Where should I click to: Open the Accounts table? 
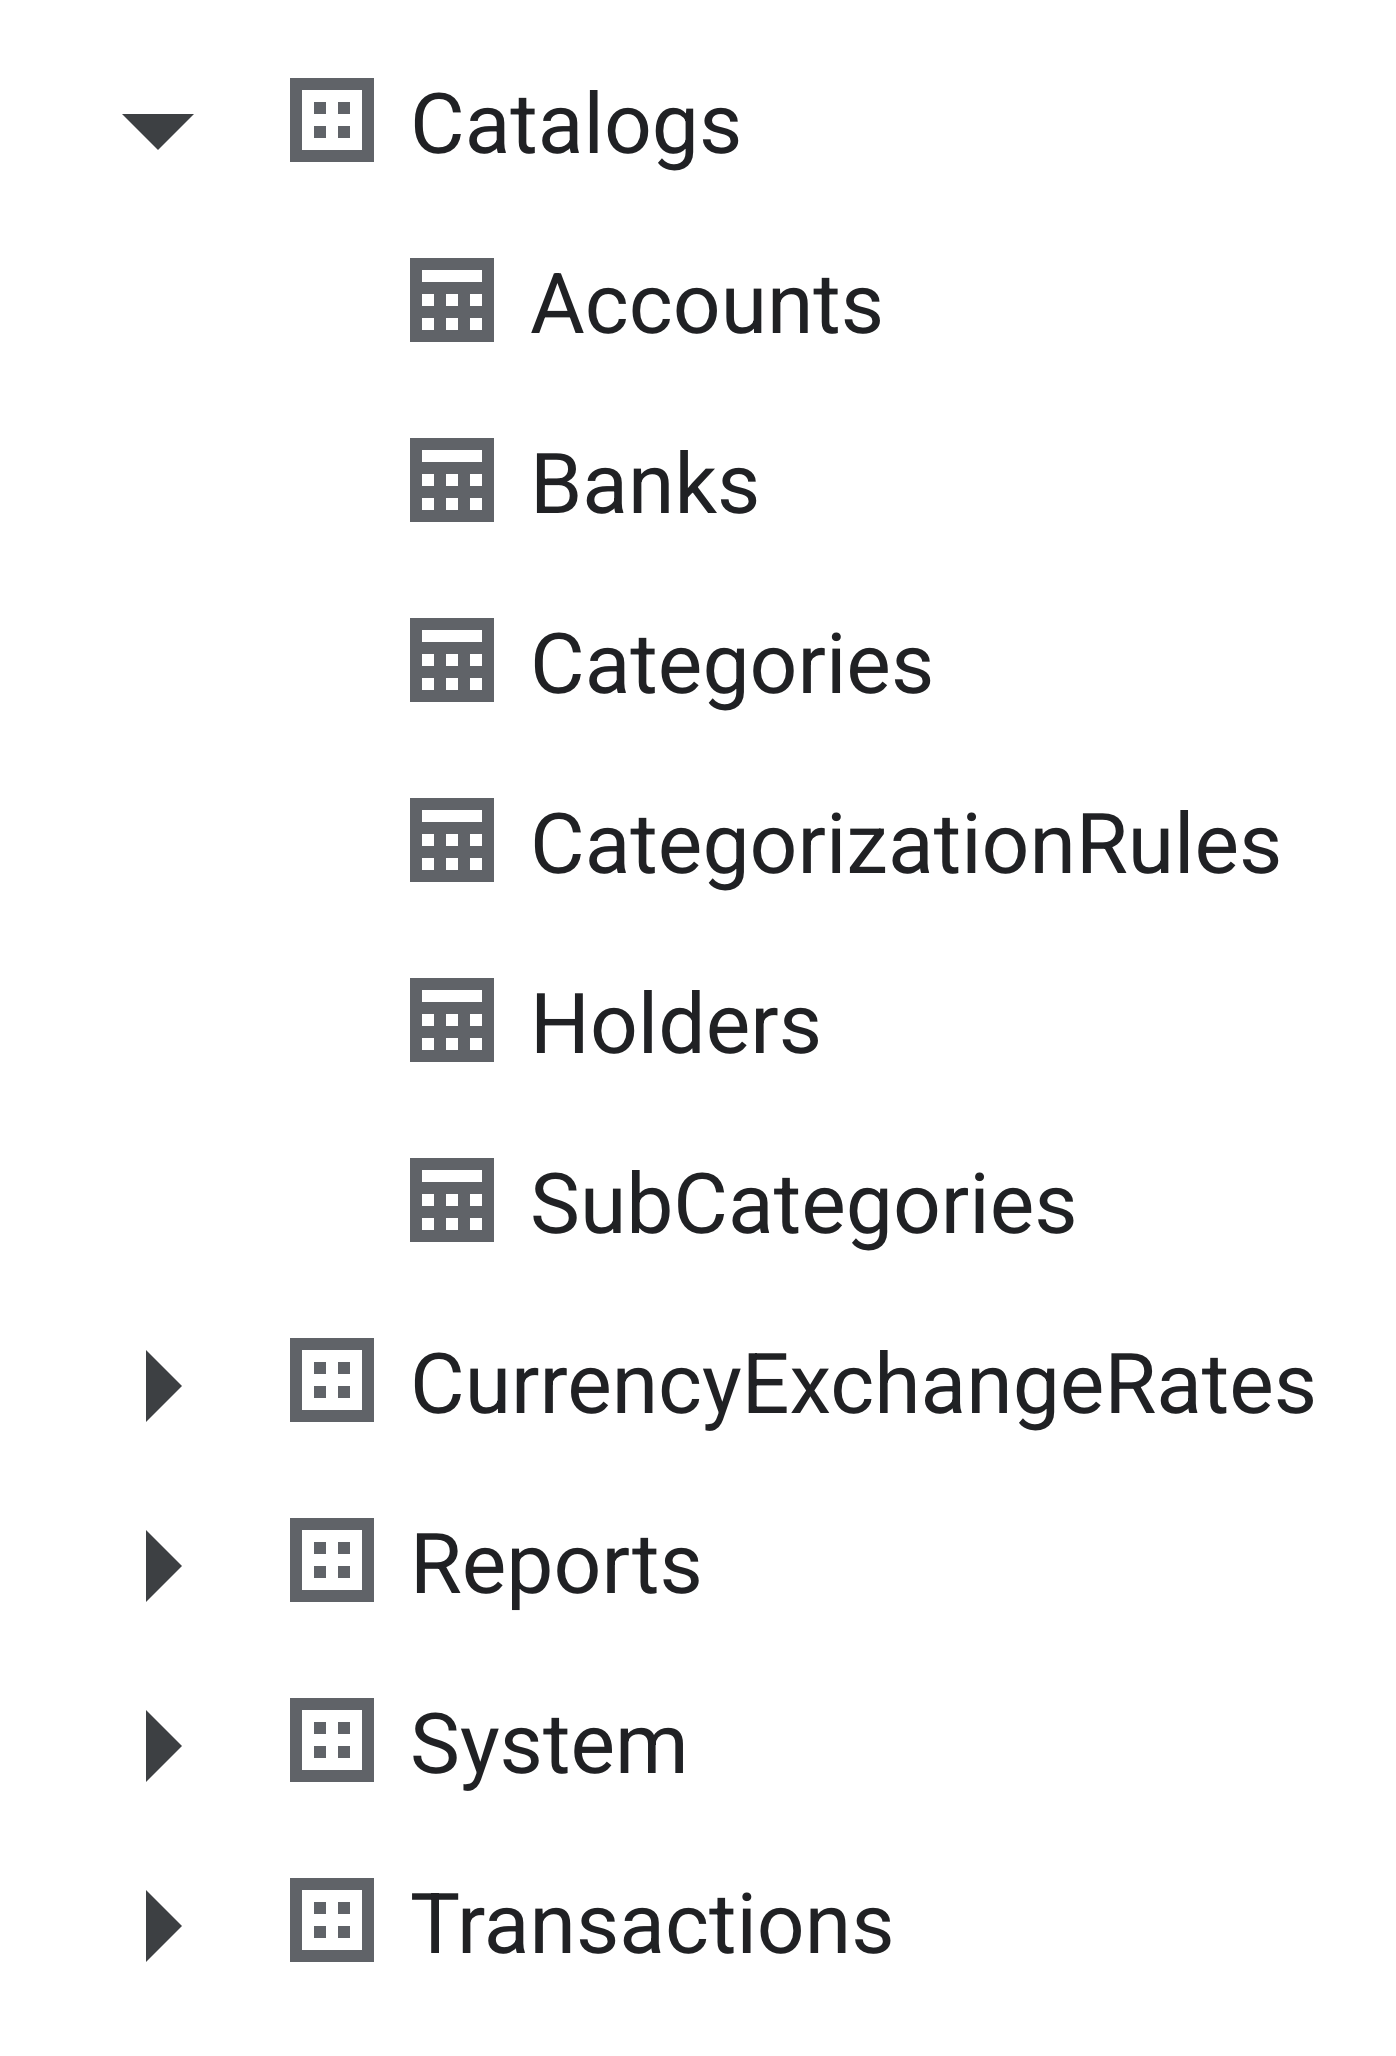pyautogui.click(x=707, y=304)
